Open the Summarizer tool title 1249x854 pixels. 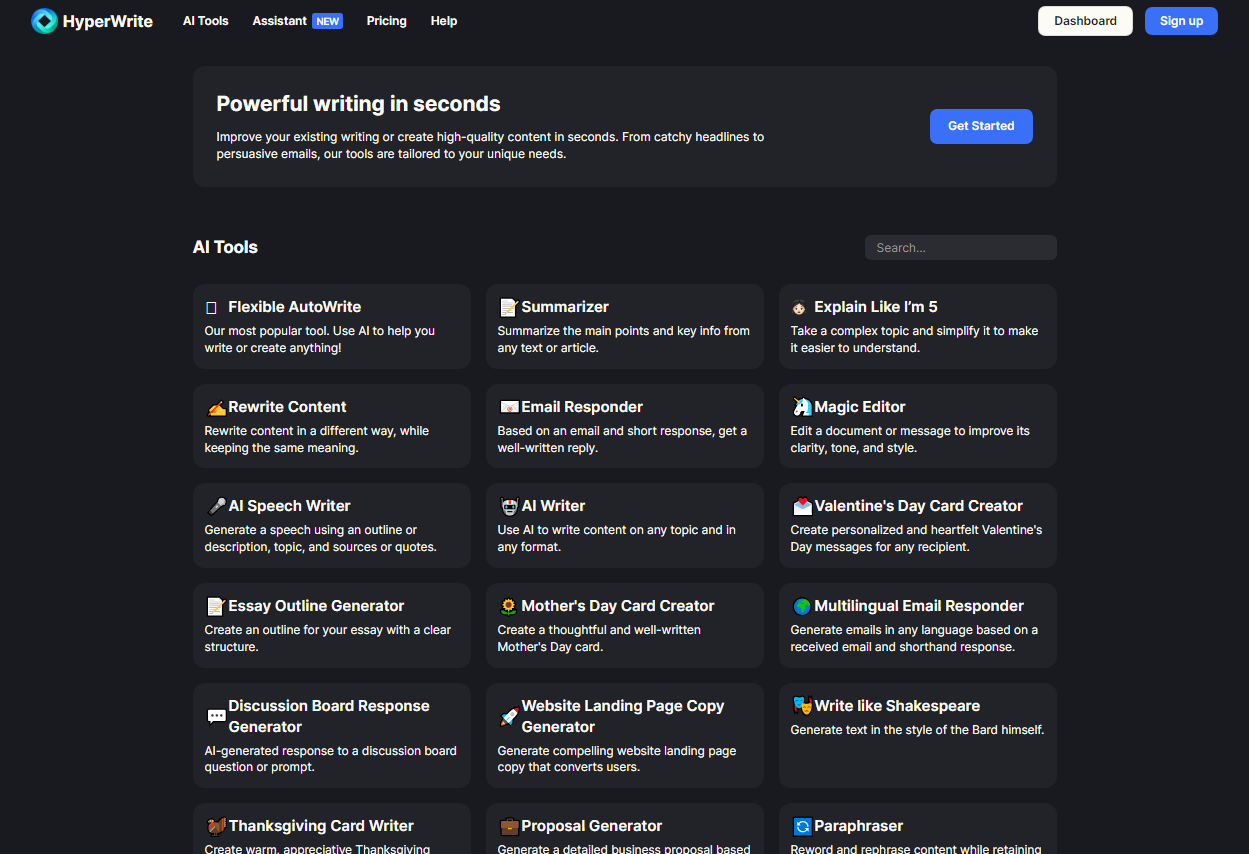click(565, 307)
